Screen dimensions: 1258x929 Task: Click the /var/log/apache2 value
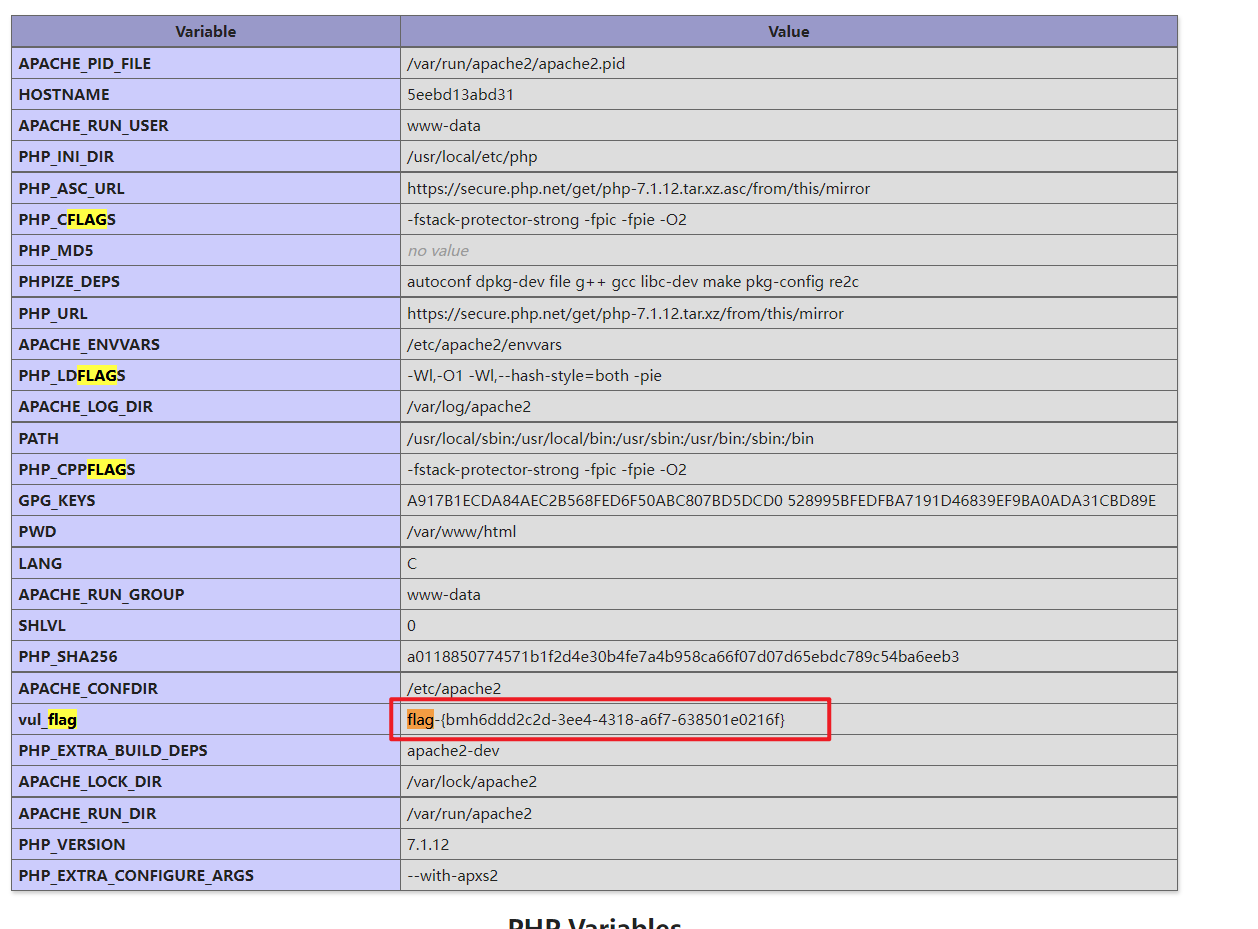click(469, 406)
